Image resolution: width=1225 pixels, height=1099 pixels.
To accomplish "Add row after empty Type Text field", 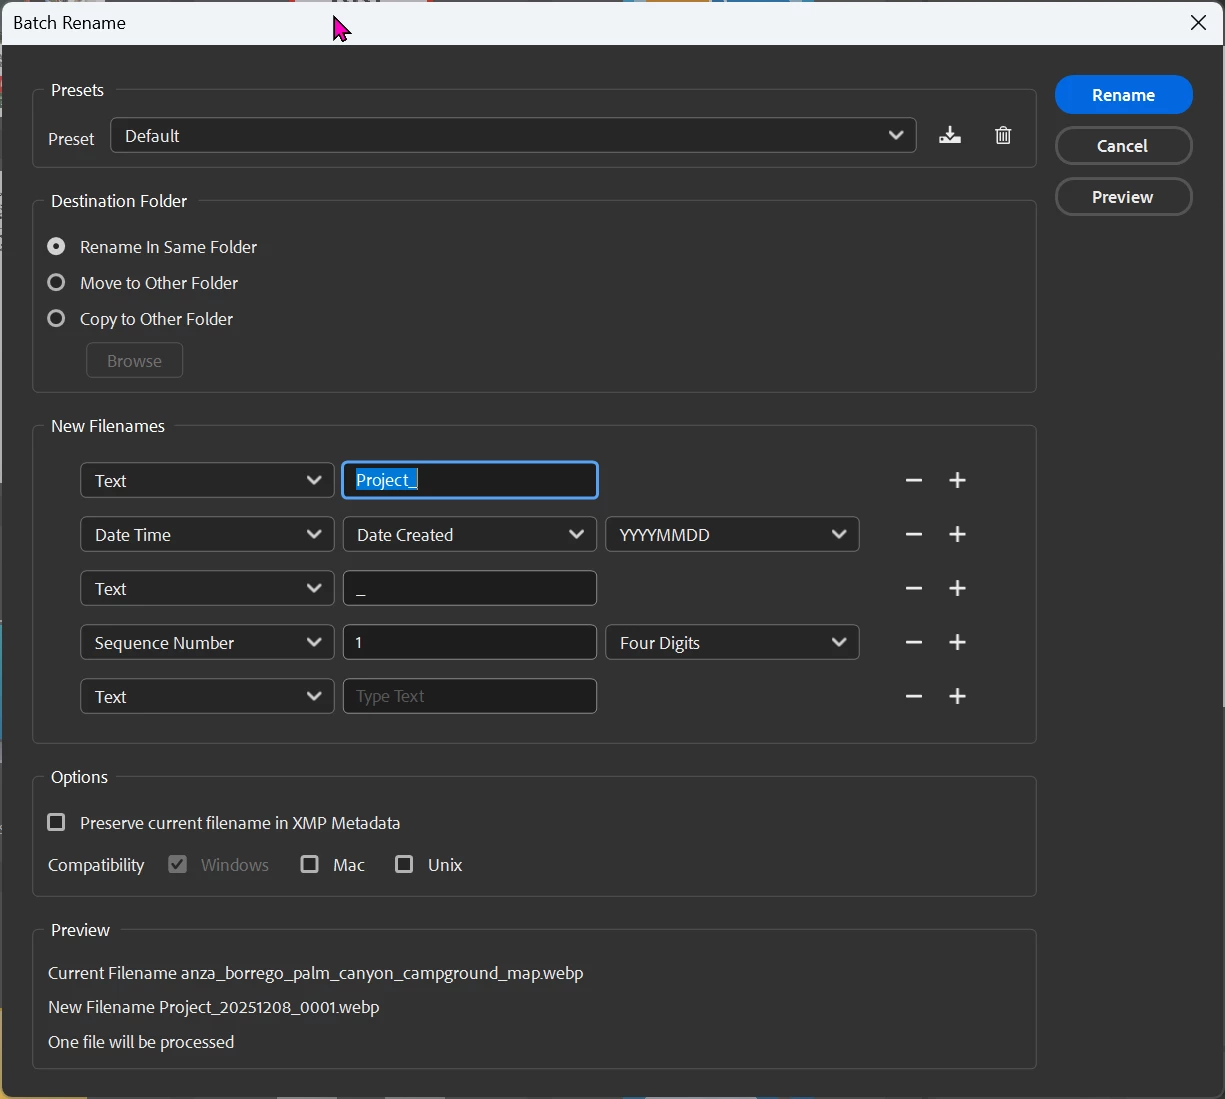I will 958,697.
